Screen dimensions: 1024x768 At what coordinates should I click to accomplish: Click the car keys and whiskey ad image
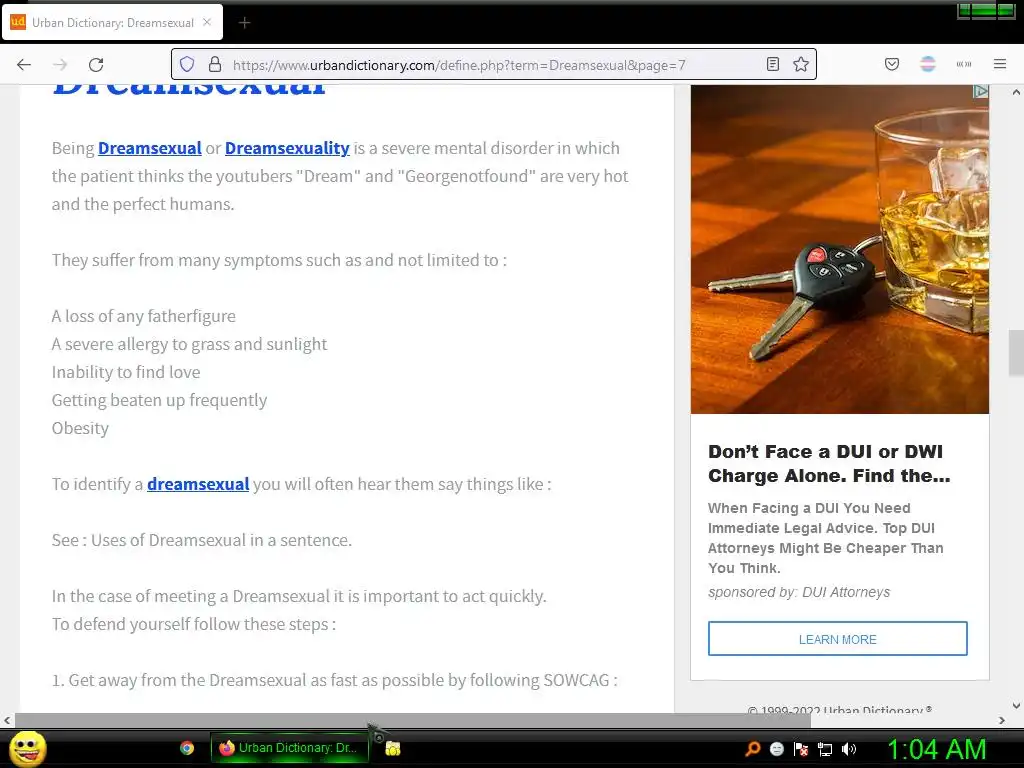point(840,249)
